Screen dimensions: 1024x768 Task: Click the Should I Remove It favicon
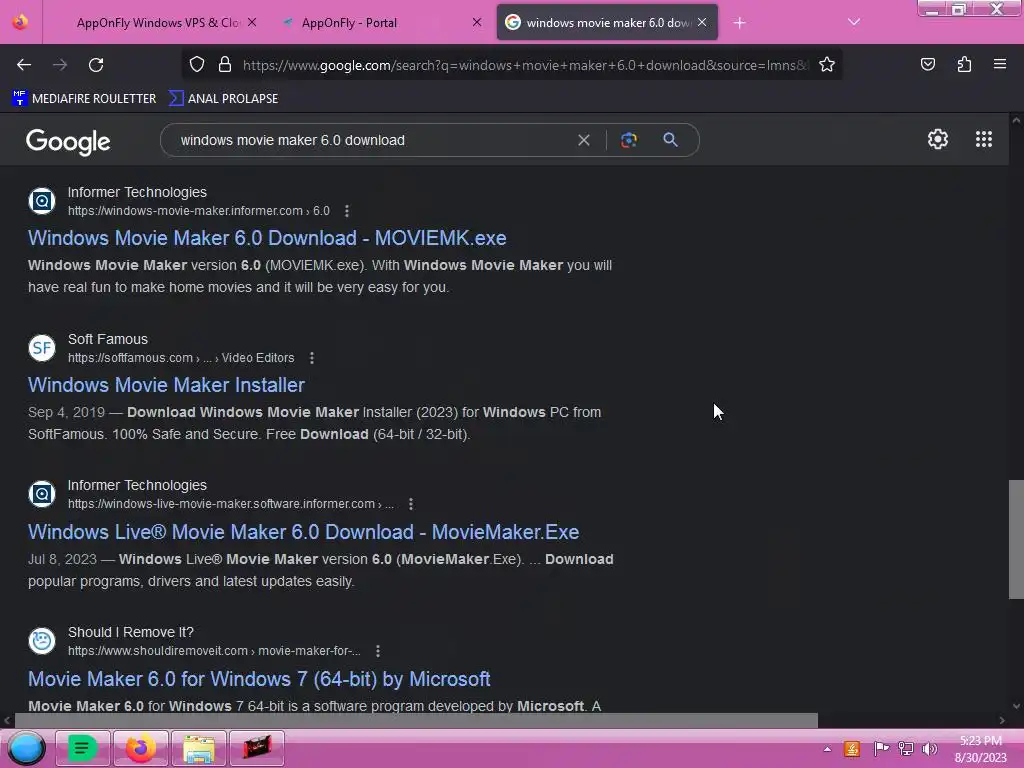point(42,641)
